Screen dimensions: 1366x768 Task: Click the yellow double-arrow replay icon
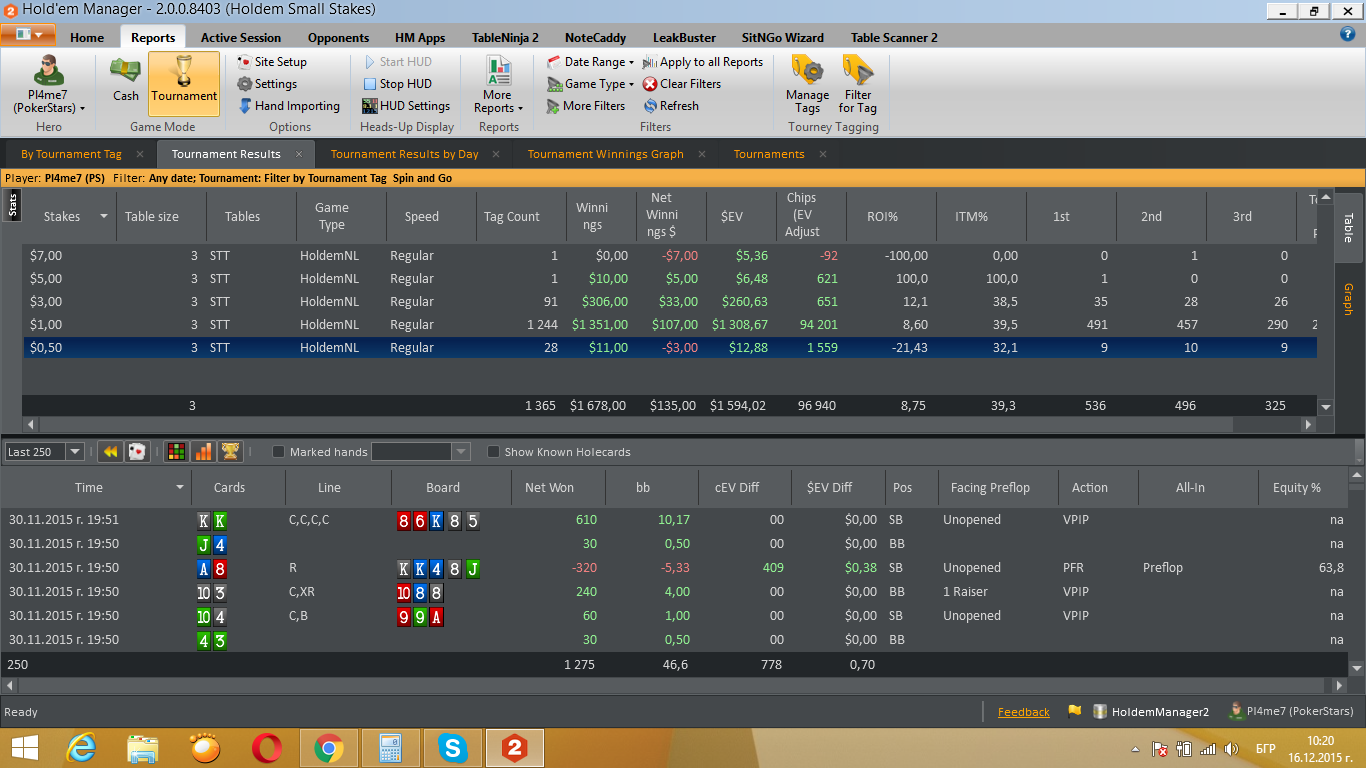(x=110, y=452)
